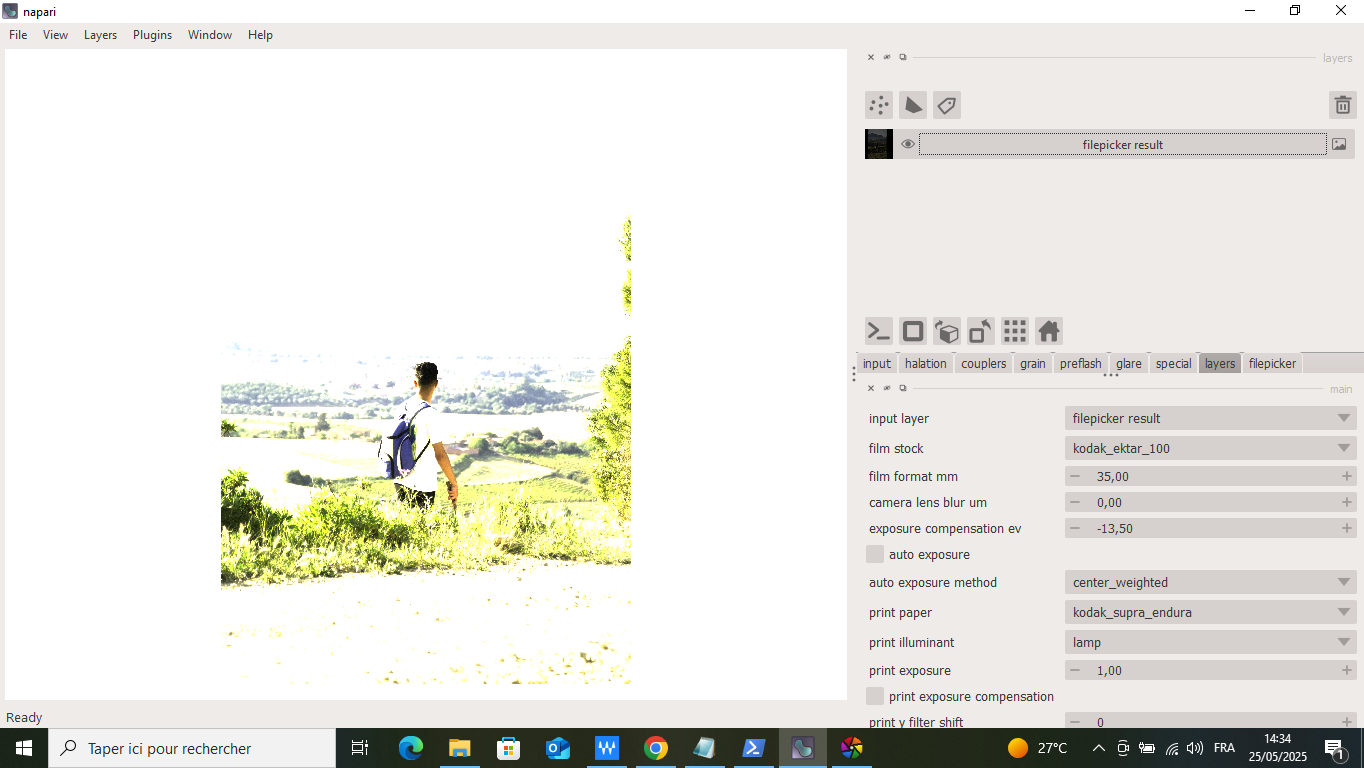Image resolution: width=1364 pixels, height=768 pixels.
Task: Click the exposure compensation ev value field
Action: point(1210,528)
